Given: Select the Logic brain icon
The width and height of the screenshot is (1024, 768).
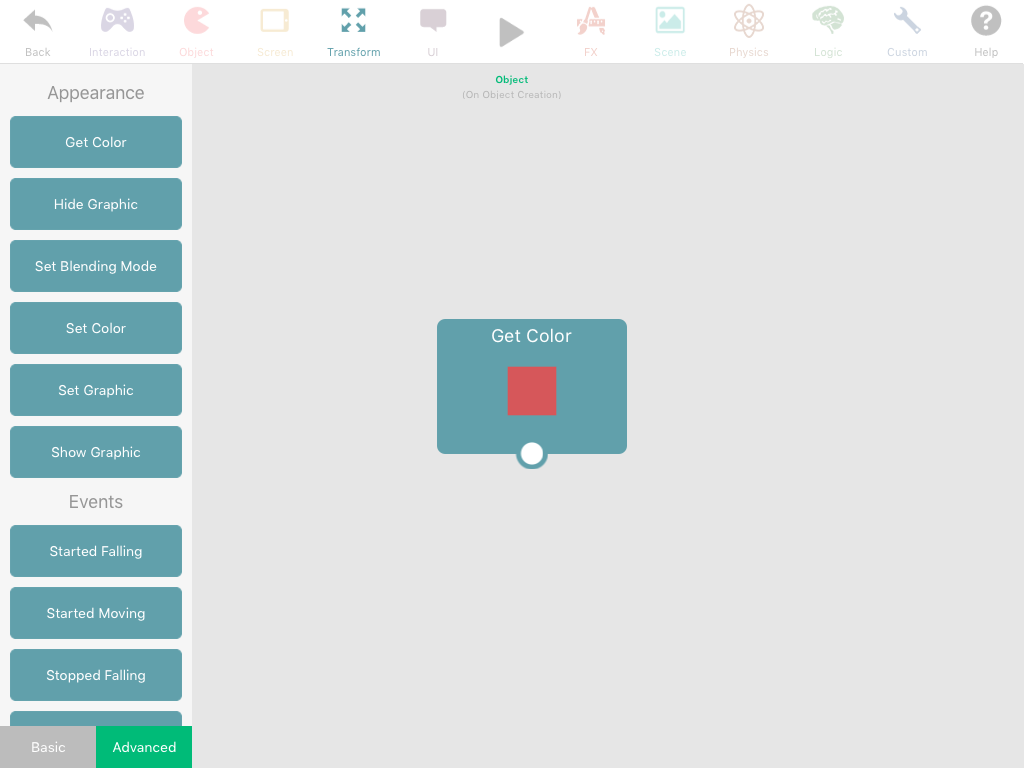Looking at the screenshot, I should [828, 22].
